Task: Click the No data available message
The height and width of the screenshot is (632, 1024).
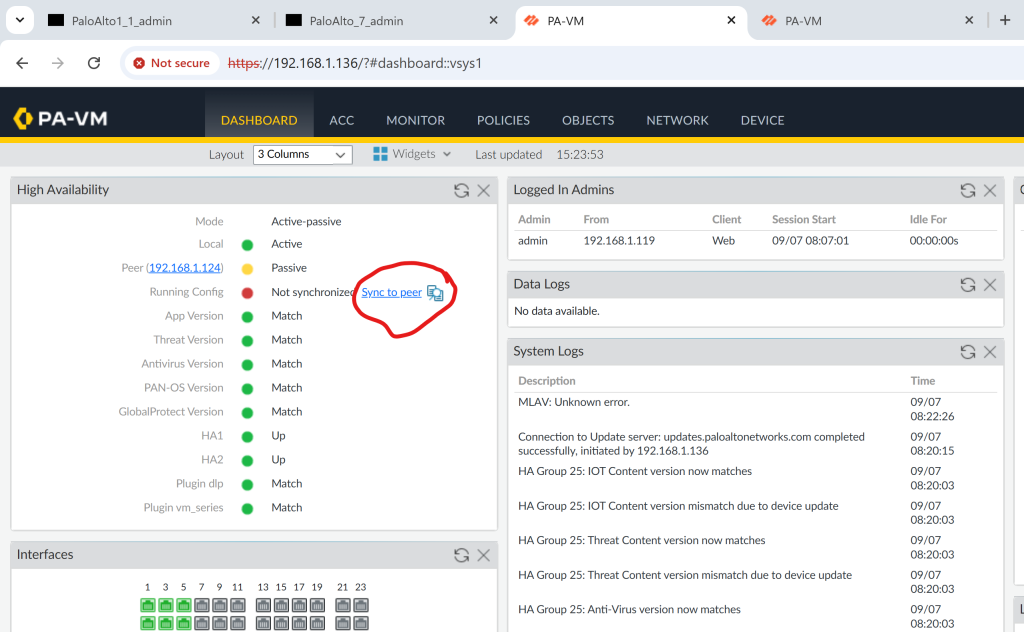Action: (x=556, y=311)
